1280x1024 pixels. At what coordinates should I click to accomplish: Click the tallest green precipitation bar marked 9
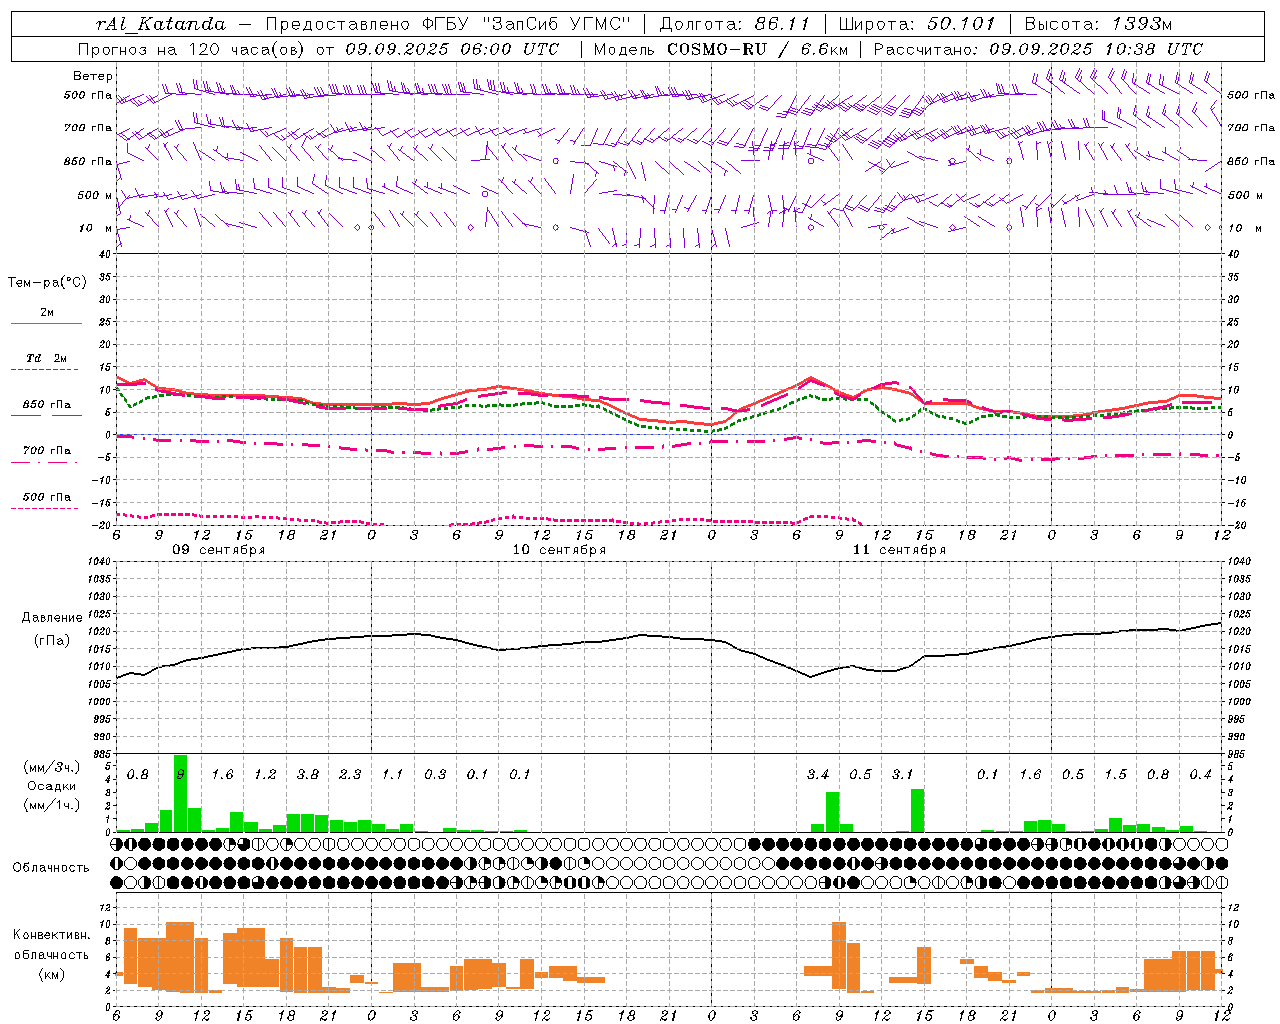tap(180, 793)
